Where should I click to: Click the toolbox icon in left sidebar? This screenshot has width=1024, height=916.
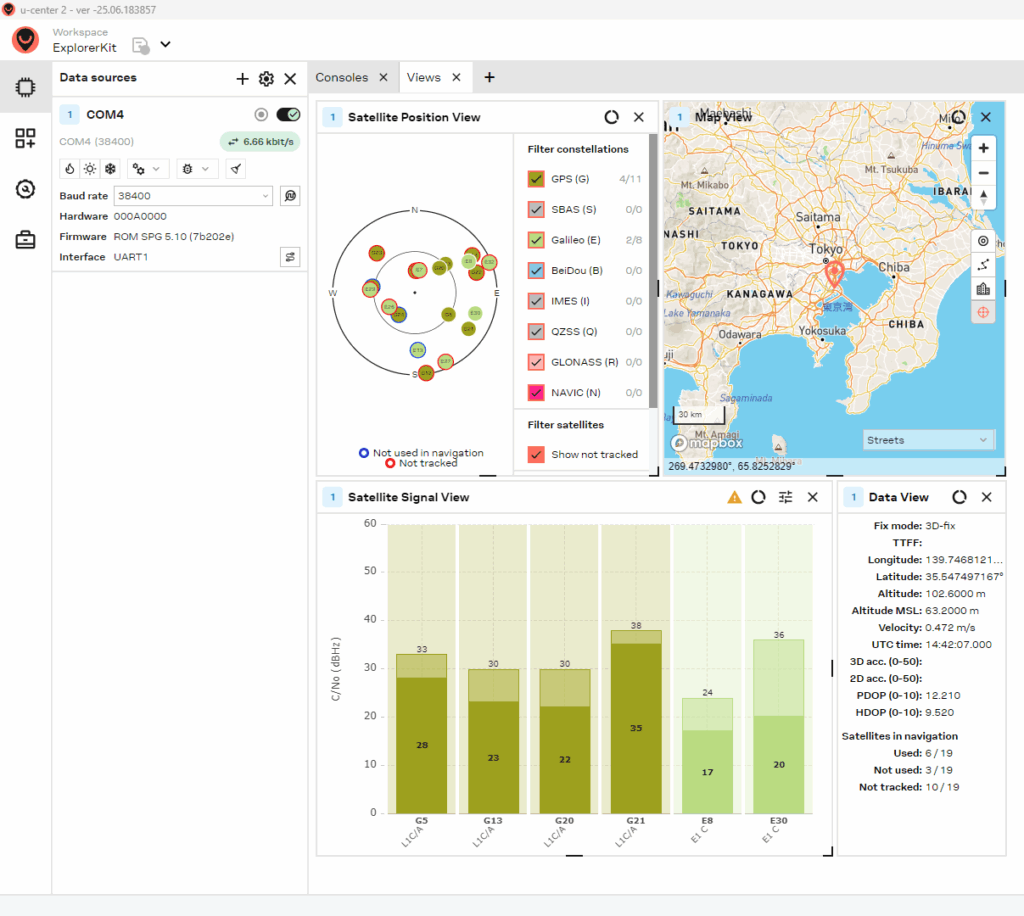[25, 240]
